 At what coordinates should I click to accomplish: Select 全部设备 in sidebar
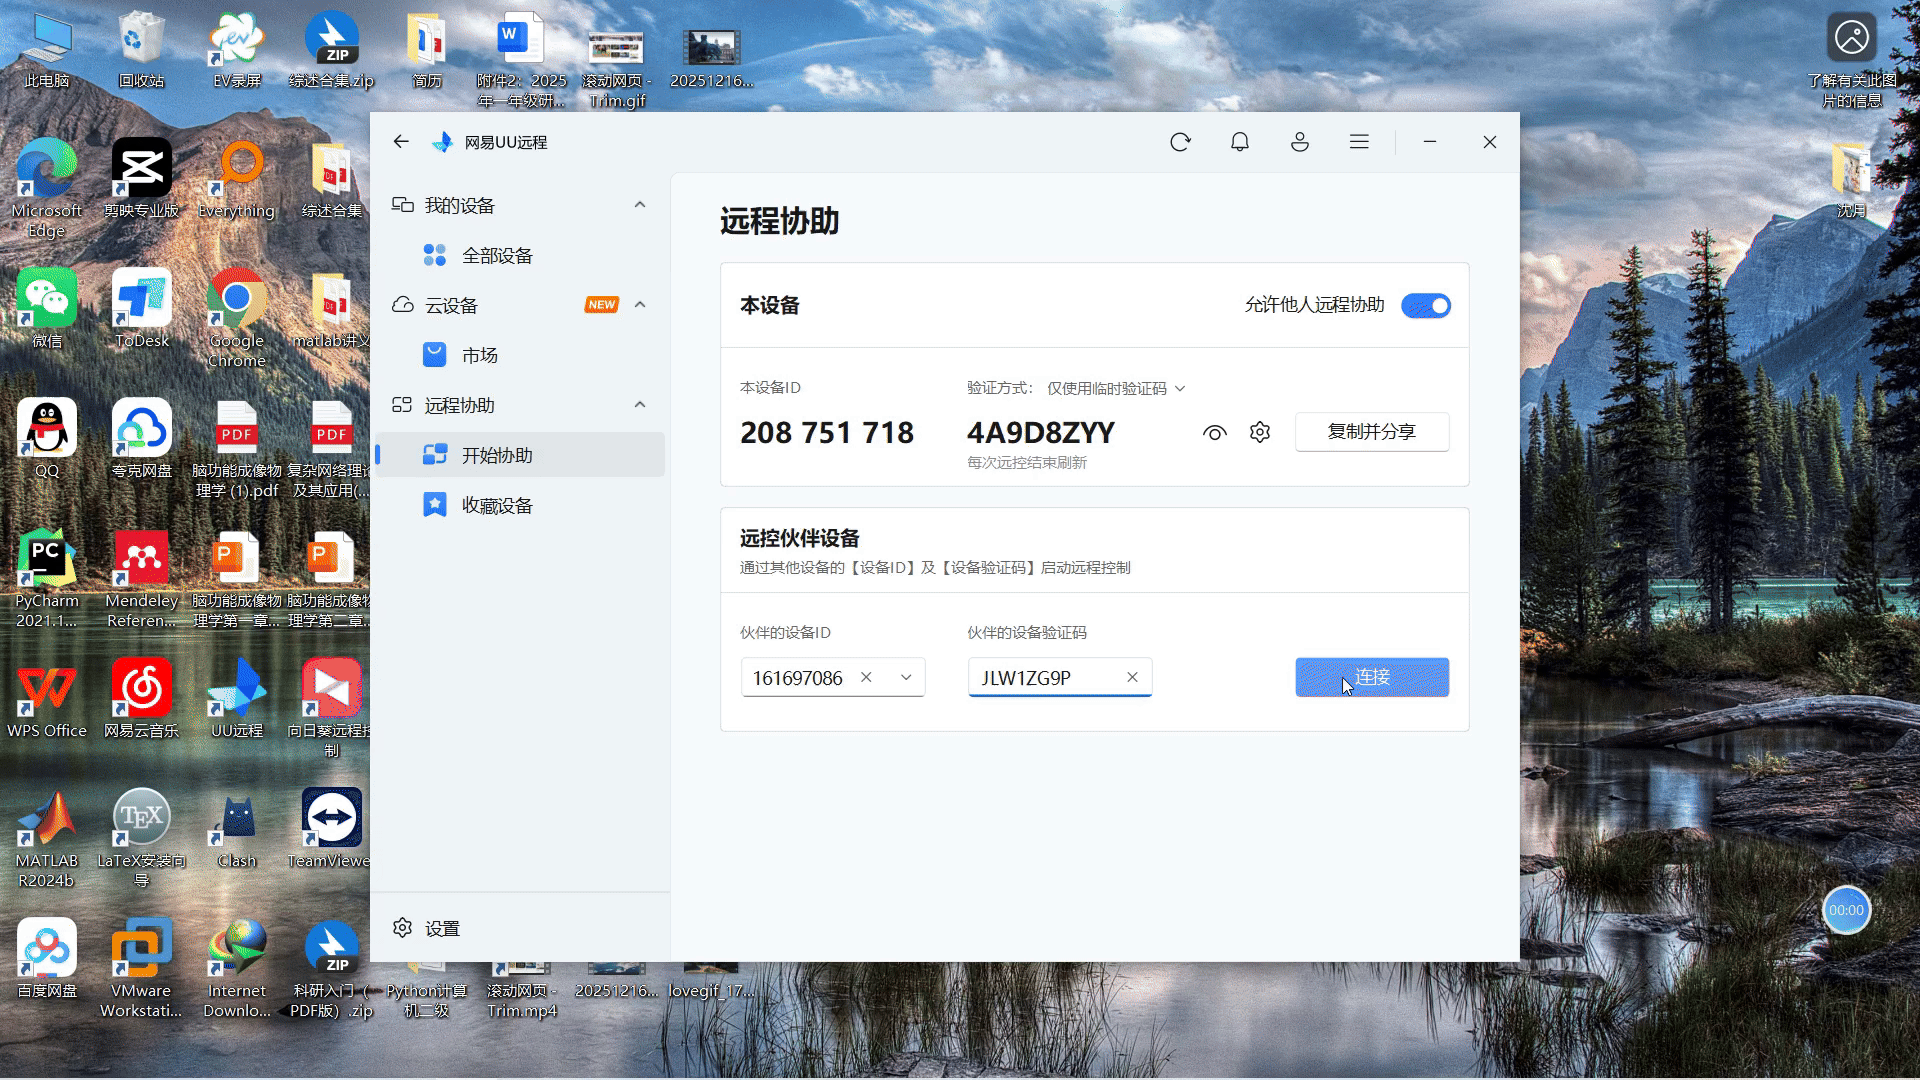pyautogui.click(x=497, y=255)
